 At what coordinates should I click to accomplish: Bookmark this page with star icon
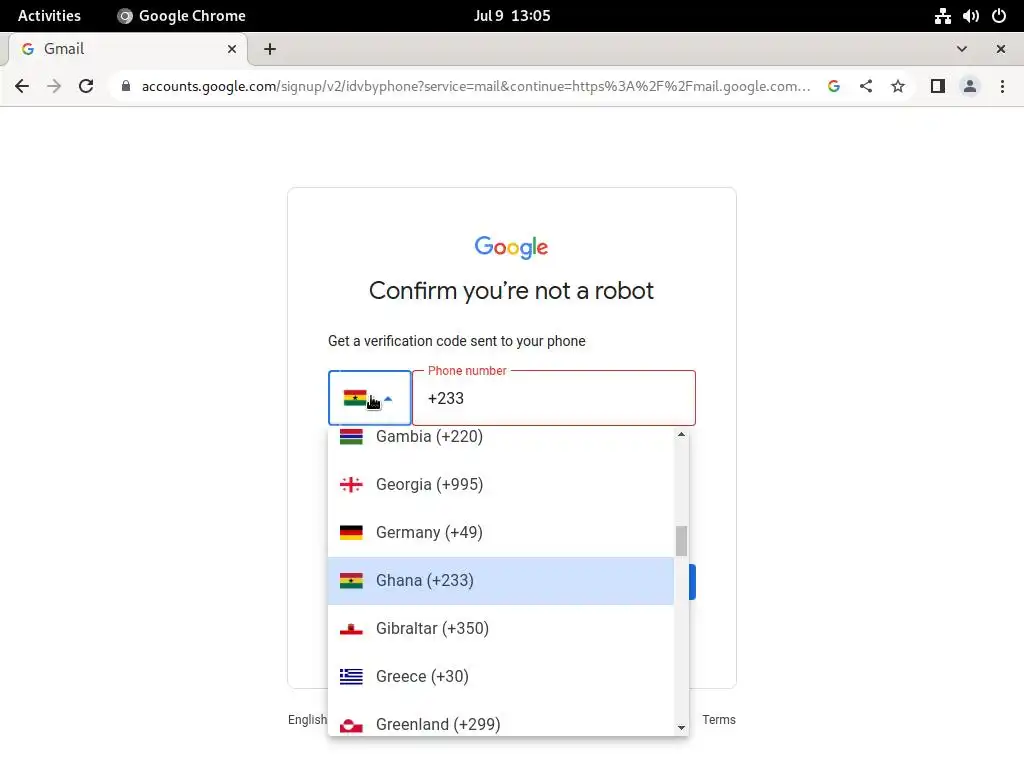pyautogui.click(x=898, y=86)
